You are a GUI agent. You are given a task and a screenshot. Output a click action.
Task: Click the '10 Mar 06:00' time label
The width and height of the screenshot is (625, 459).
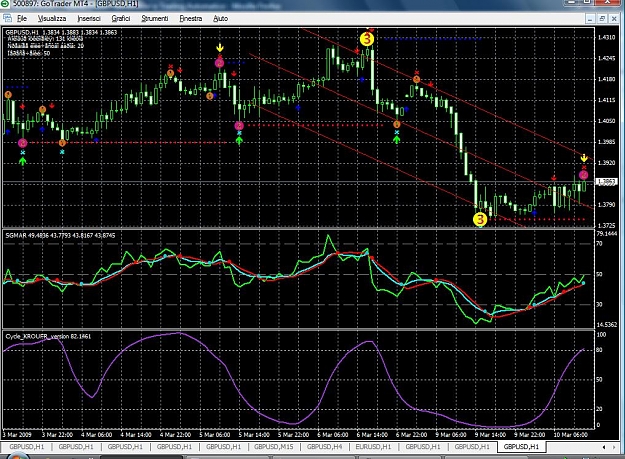coord(570,435)
